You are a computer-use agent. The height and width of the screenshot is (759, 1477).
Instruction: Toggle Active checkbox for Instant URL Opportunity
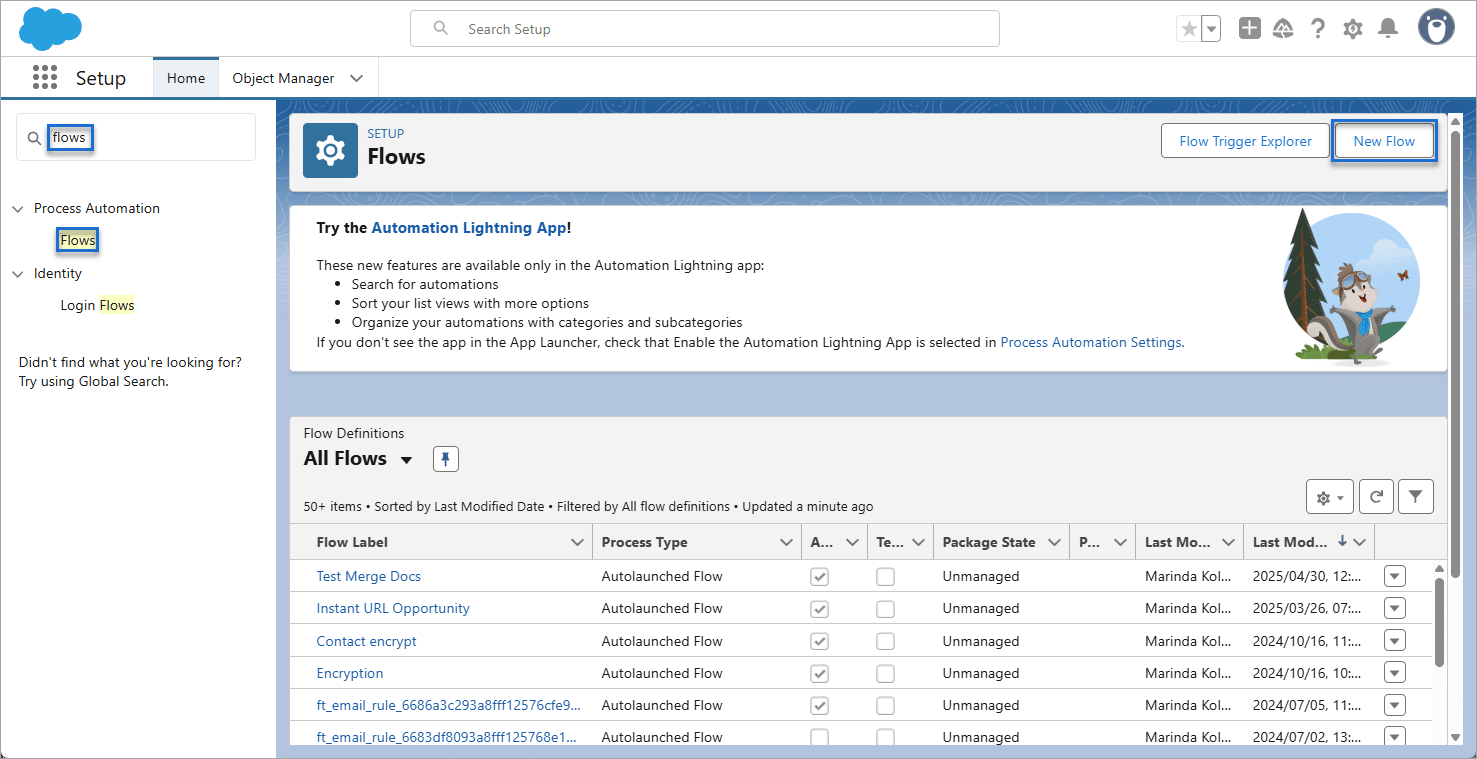[819, 609]
